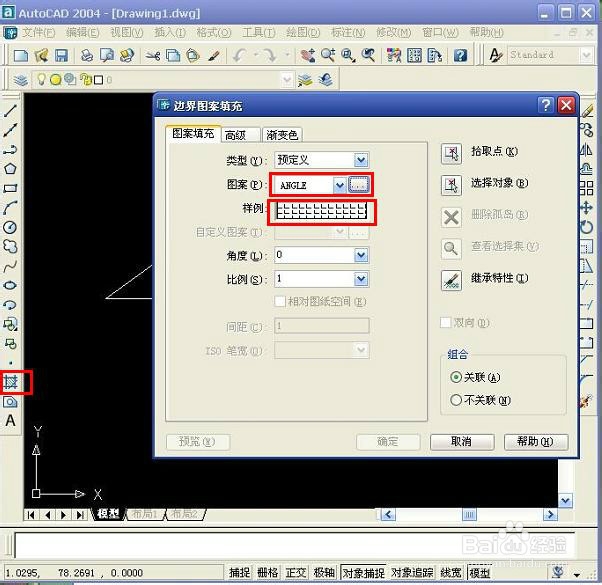
Task: Open the 类型 type dropdown
Action: click(x=361, y=160)
